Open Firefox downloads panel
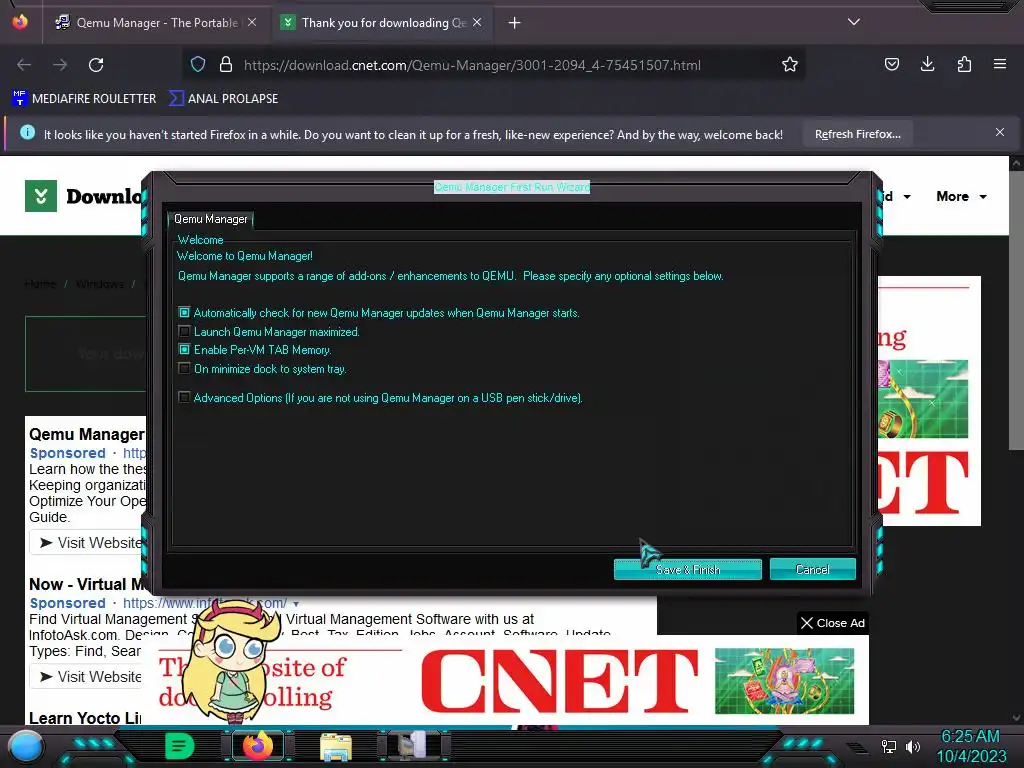Screen dimensions: 1024x768 point(927,64)
